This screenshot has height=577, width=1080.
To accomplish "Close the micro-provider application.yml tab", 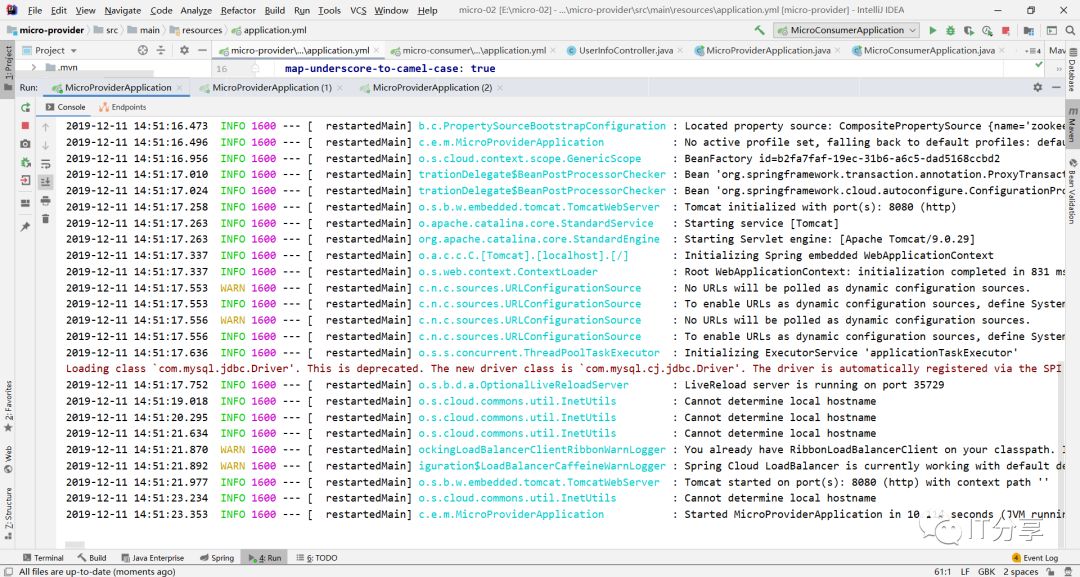I will [377, 50].
